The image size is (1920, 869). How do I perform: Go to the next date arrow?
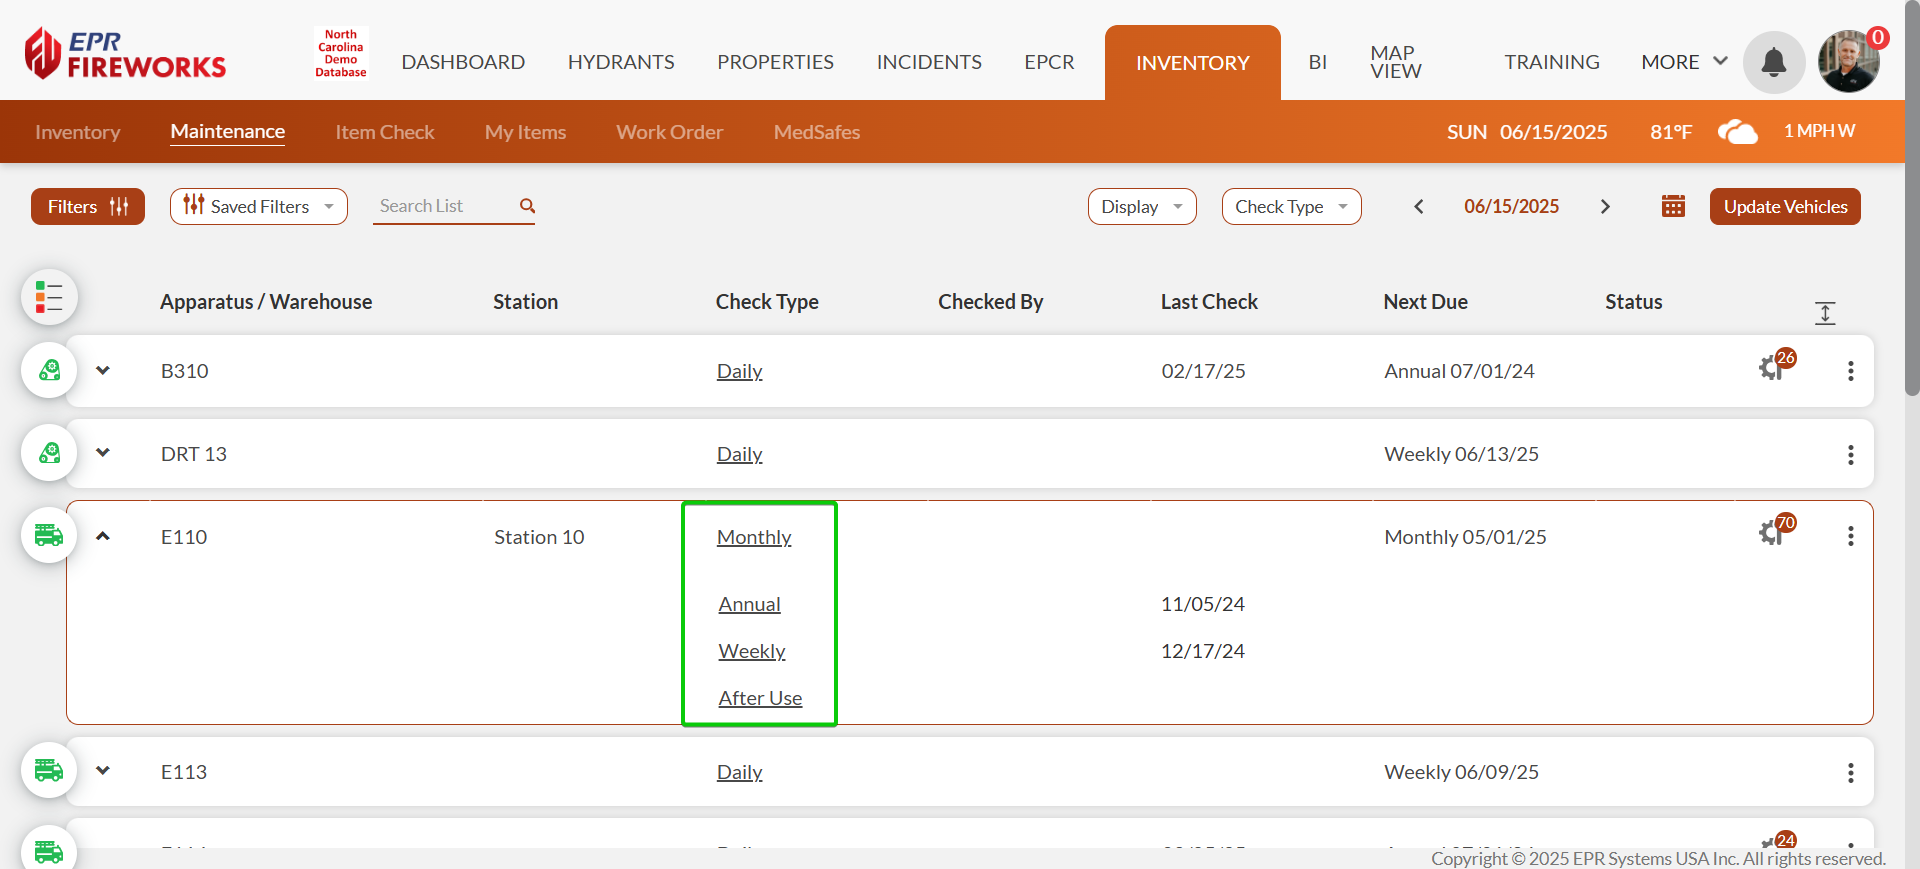click(1605, 206)
